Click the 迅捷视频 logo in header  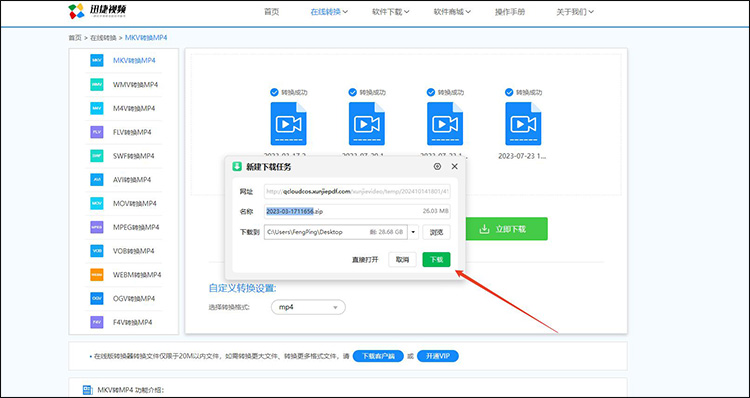97,11
